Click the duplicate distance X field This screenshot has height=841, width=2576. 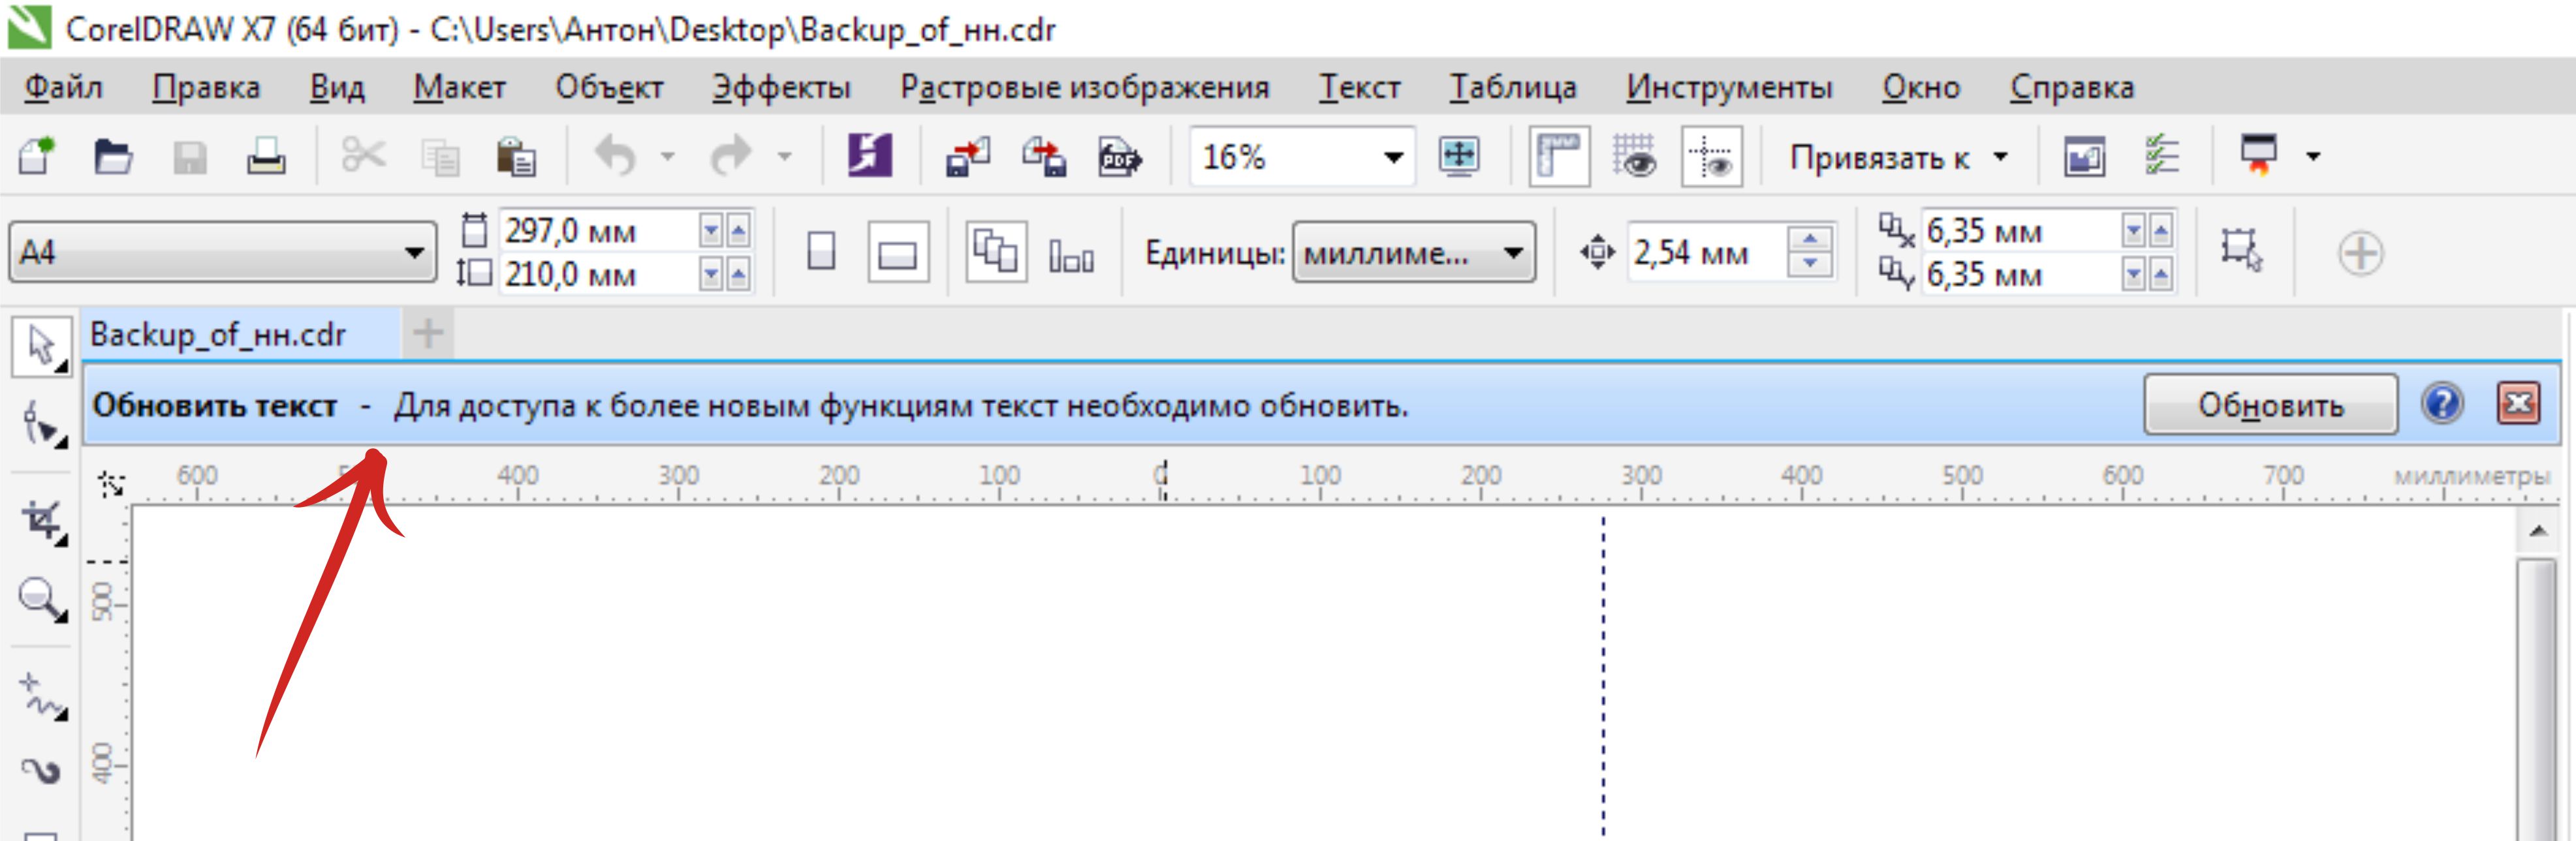2020,231
